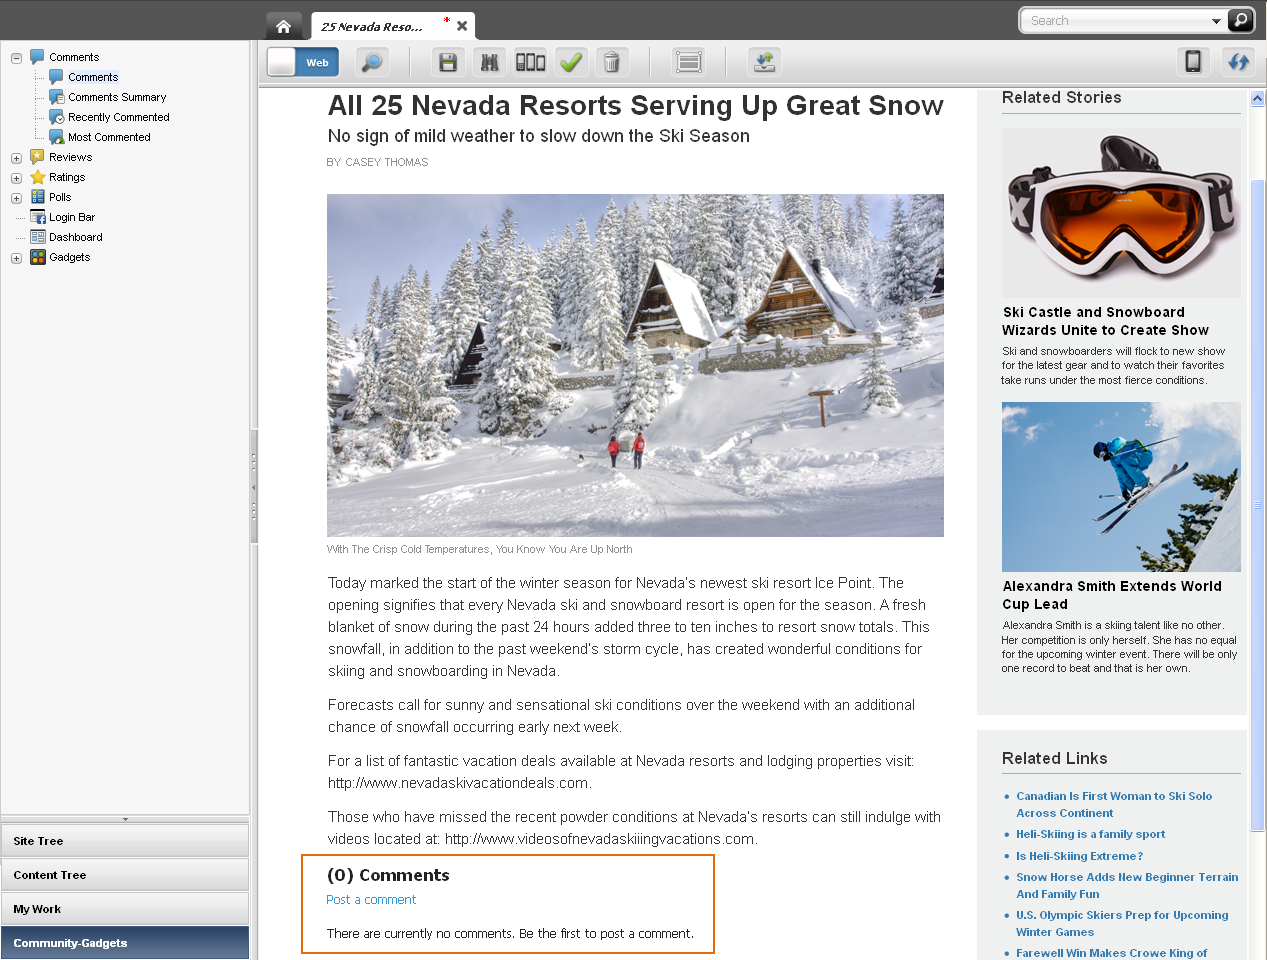Open the Community-Gadgets panel
The image size is (1267, 960).
pos(125,943)
